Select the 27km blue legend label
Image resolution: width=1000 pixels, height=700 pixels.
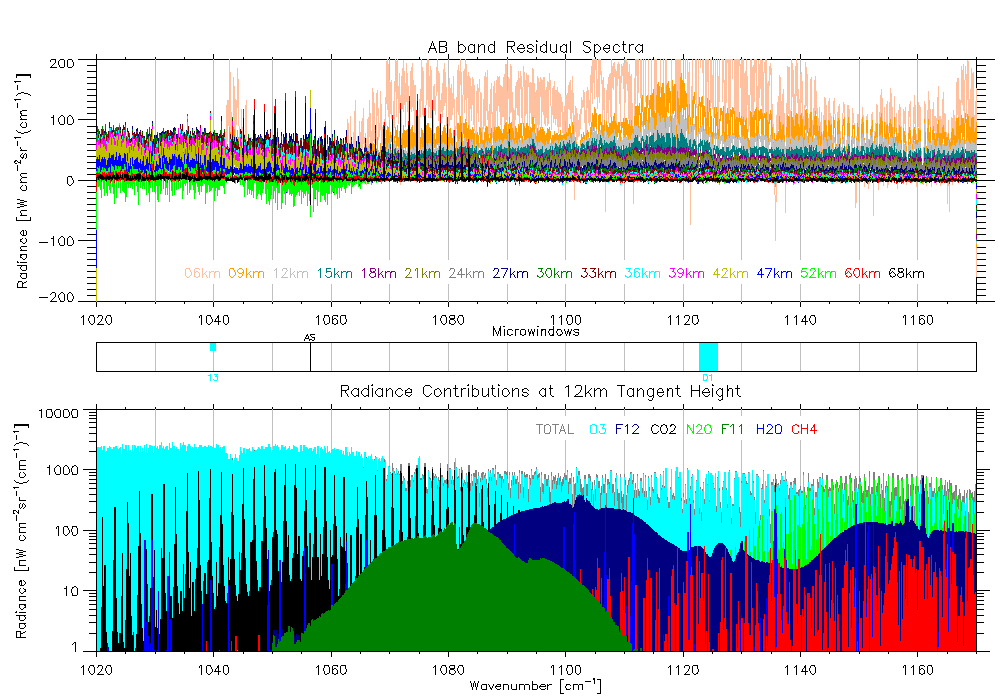510,273
